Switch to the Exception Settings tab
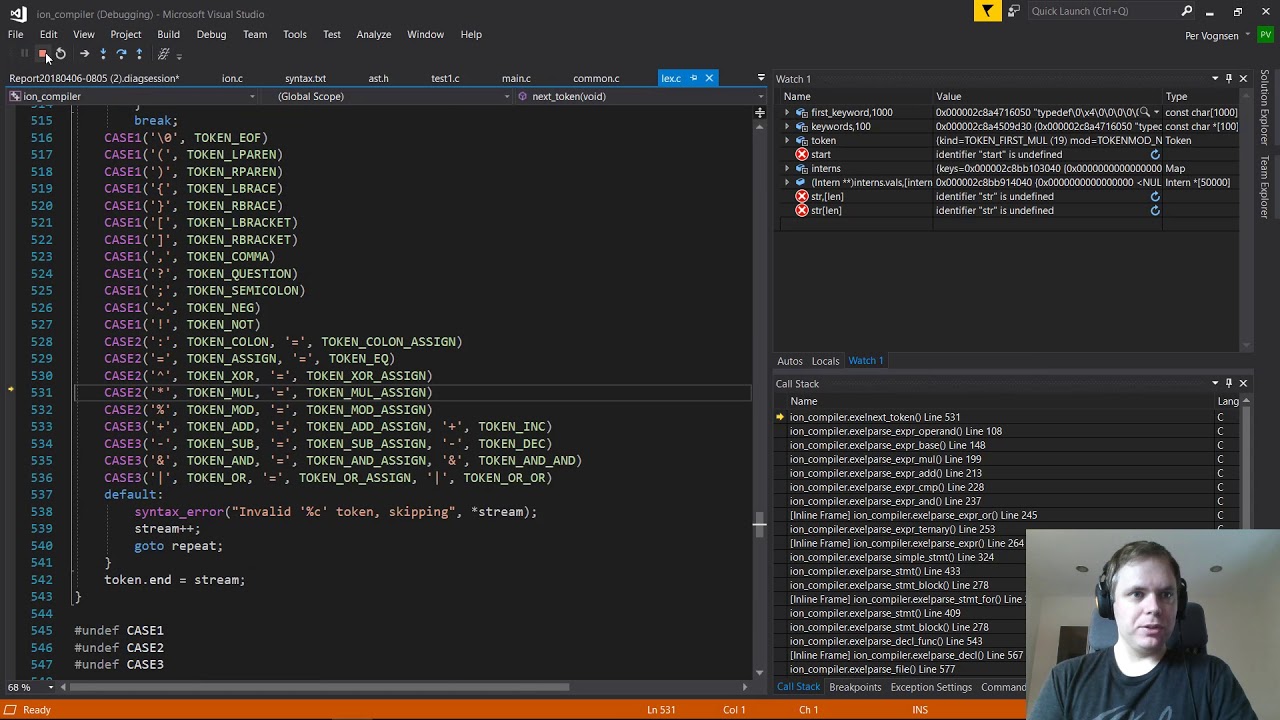1280x720 pixels. click(931, 687)
